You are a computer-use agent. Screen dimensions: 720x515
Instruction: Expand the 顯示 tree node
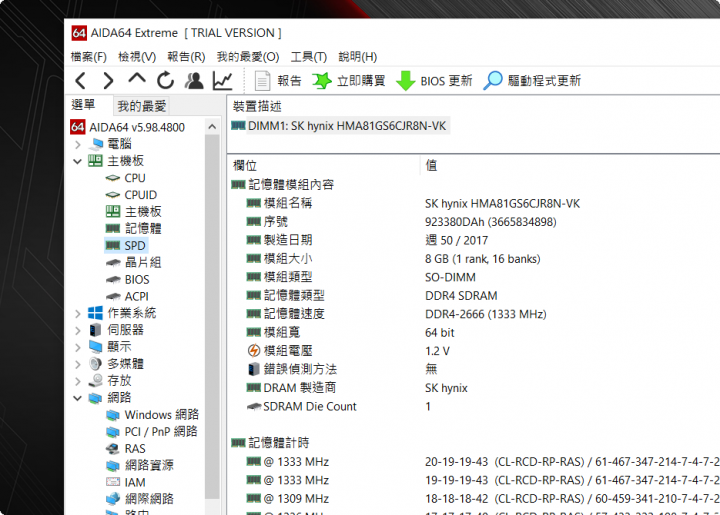point(78,347)
